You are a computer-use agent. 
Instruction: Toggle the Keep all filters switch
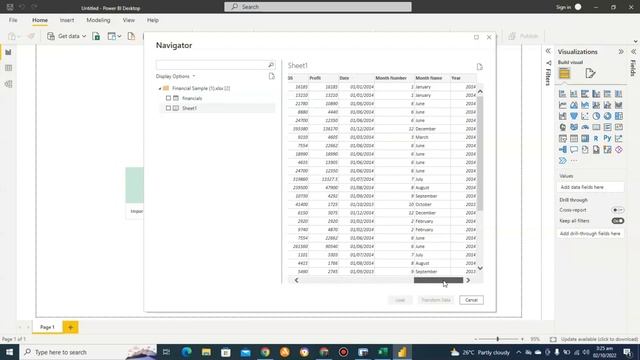[618, 221]
